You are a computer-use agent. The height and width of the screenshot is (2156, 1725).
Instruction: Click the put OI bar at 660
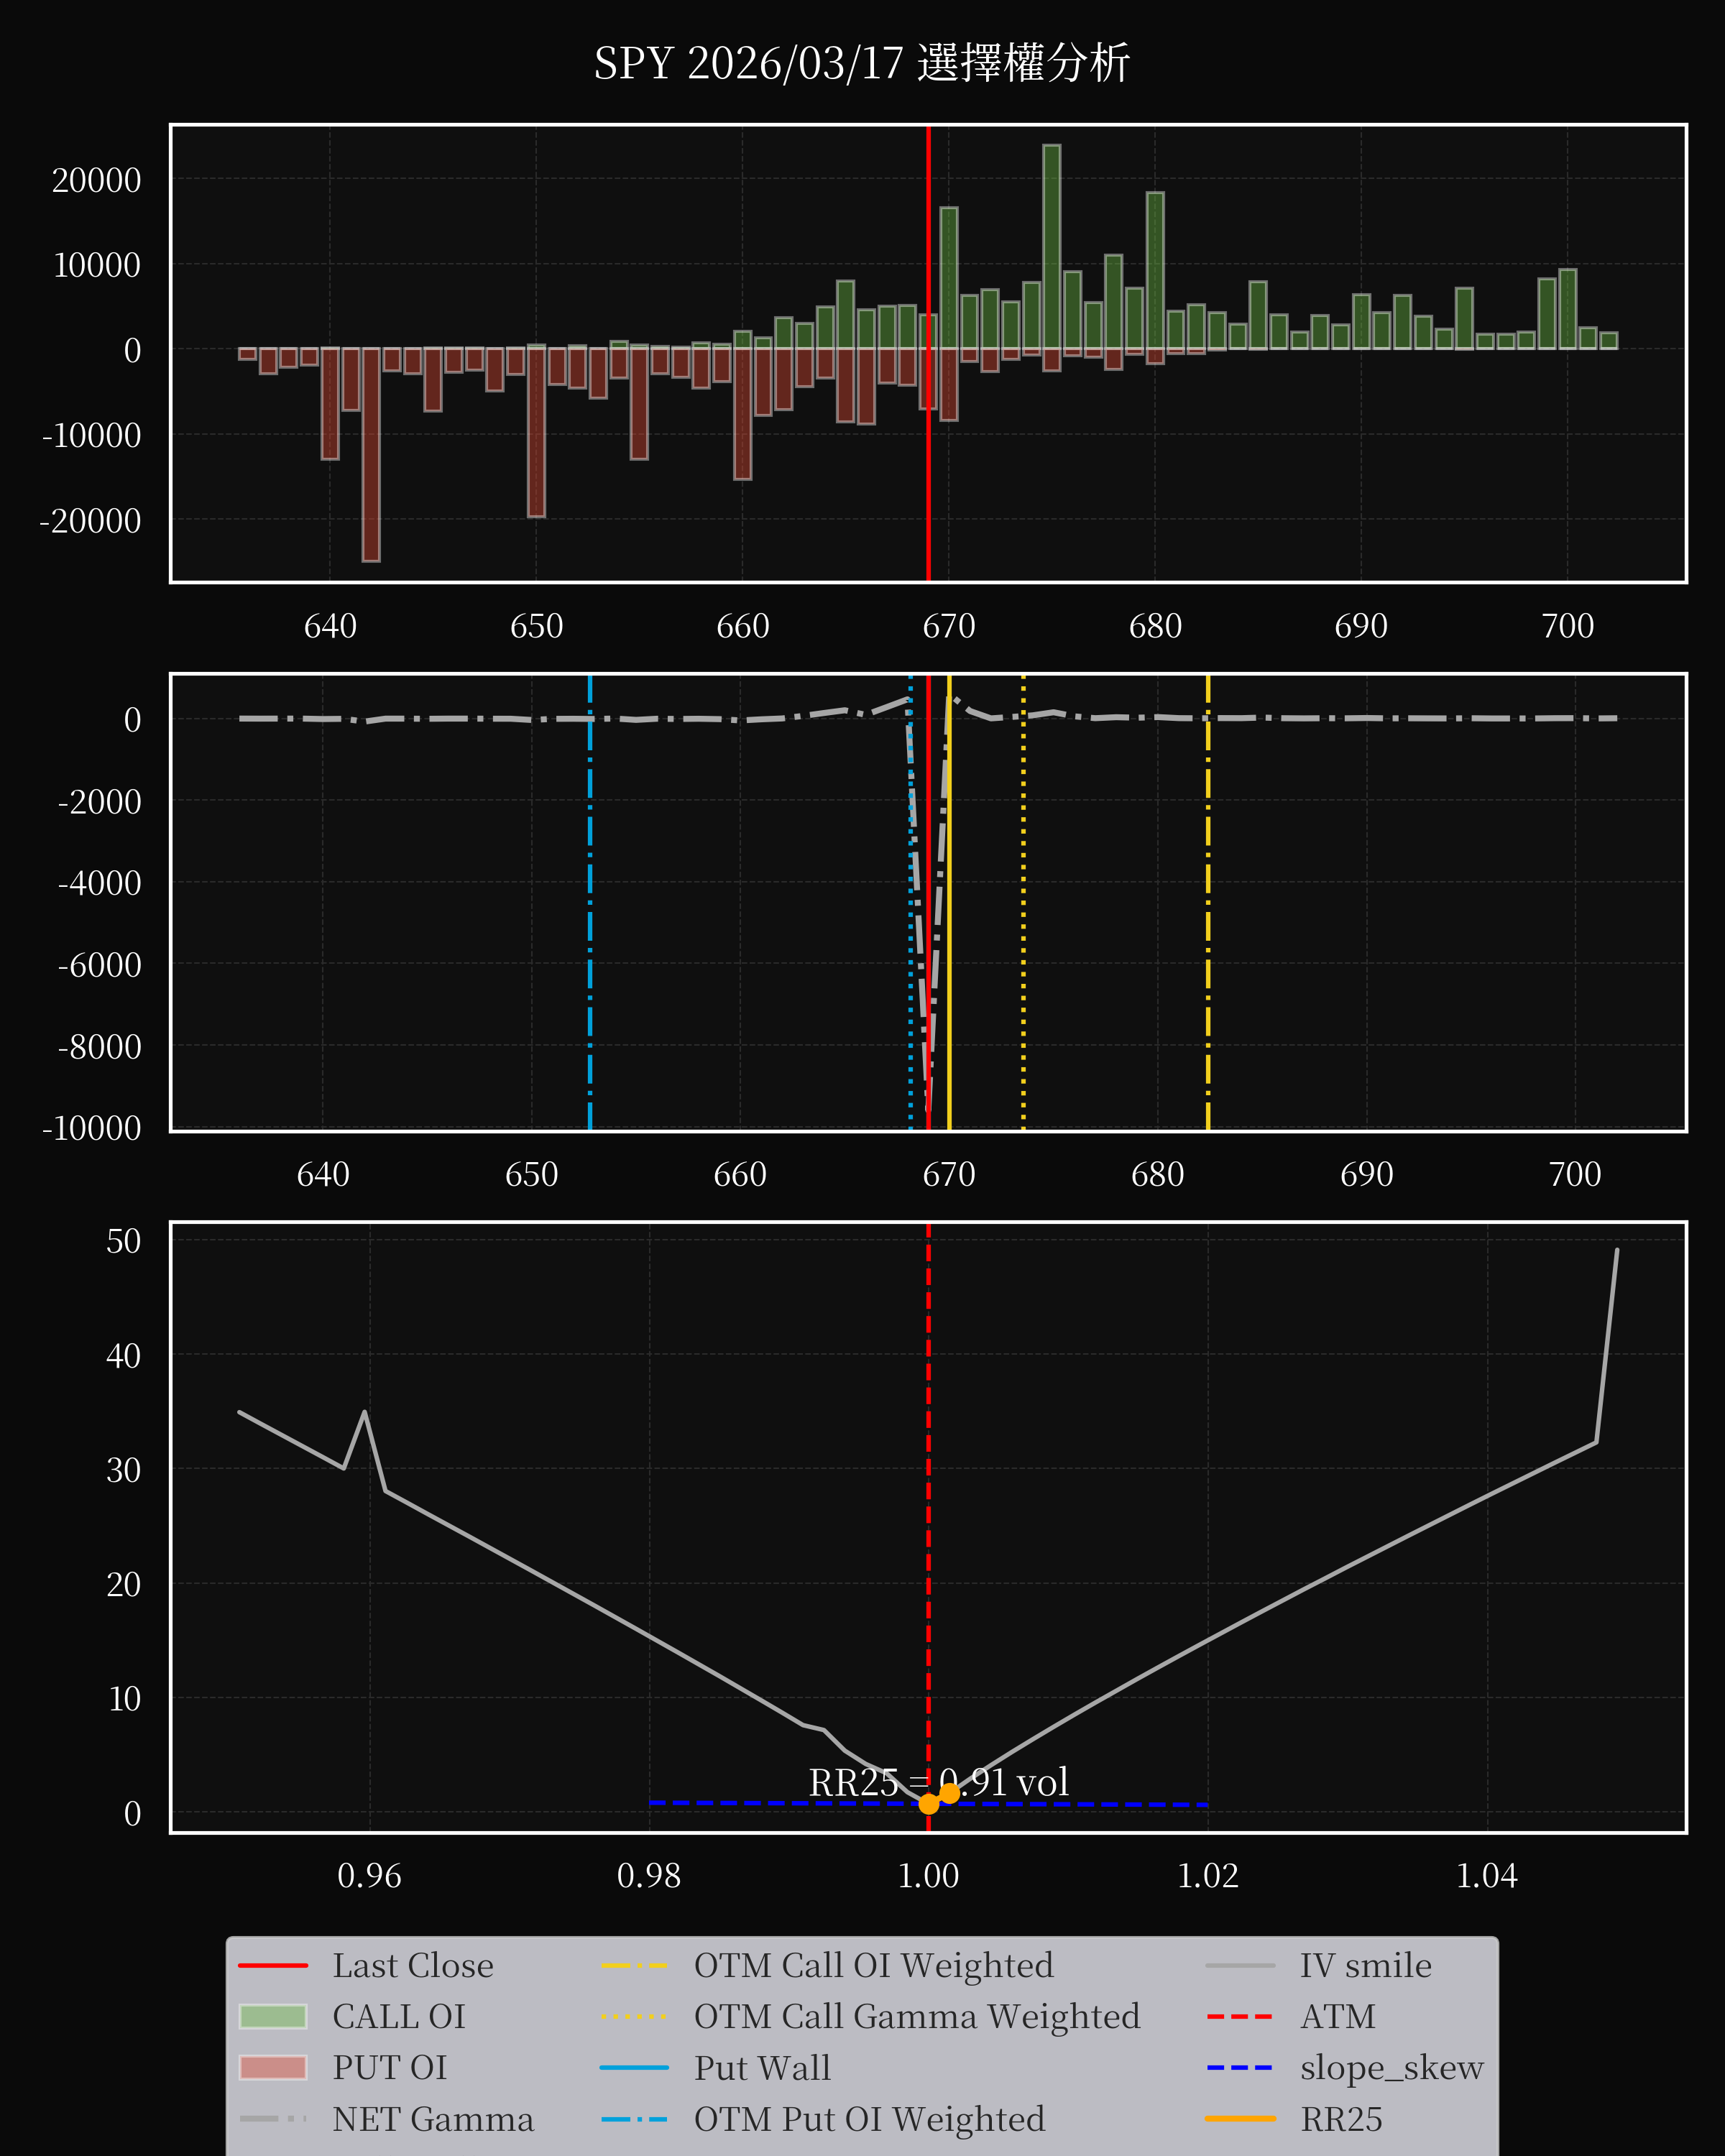(x=743, y=414)
